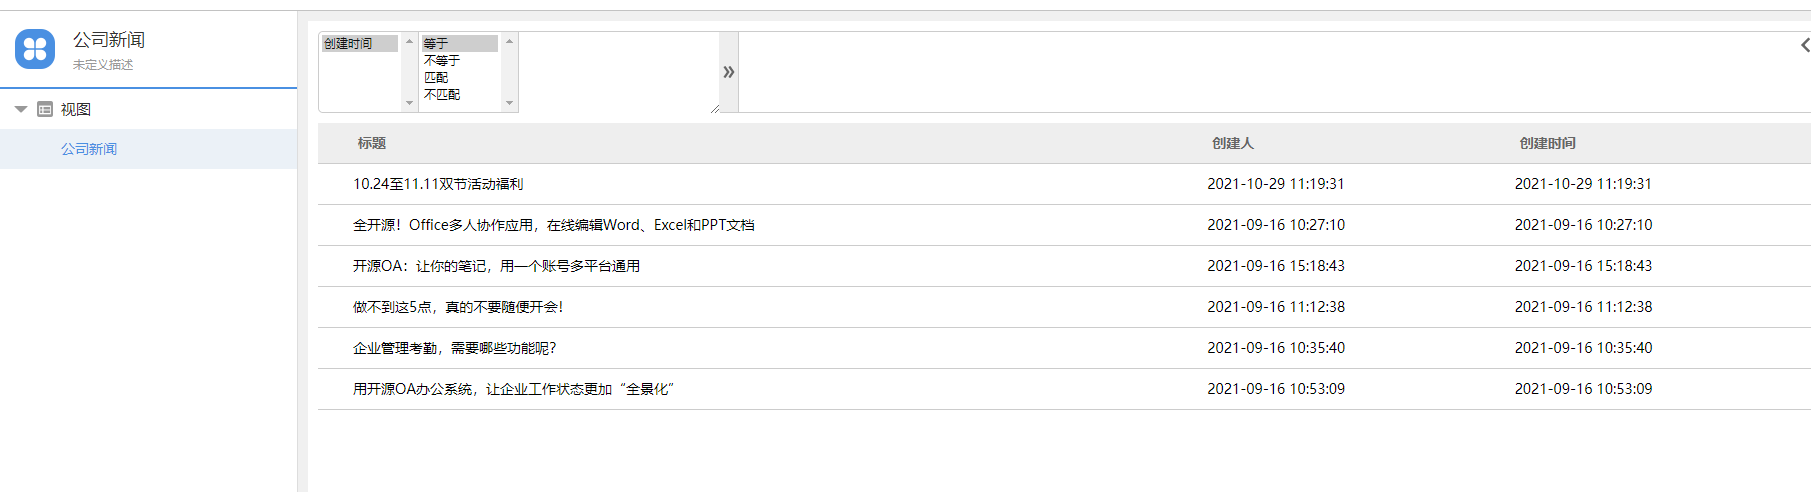Choose the 不等于 operator option
This screenshot has width=1811, height=492.
[442, 61]
